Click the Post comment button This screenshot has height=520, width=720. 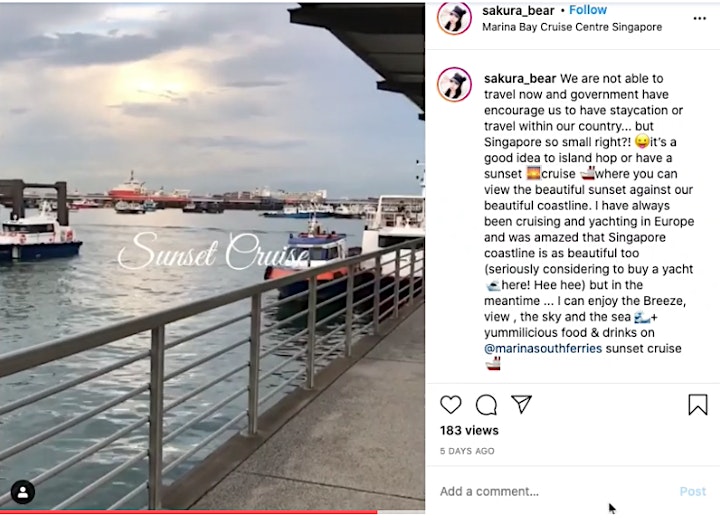click(x=692, y=492)
